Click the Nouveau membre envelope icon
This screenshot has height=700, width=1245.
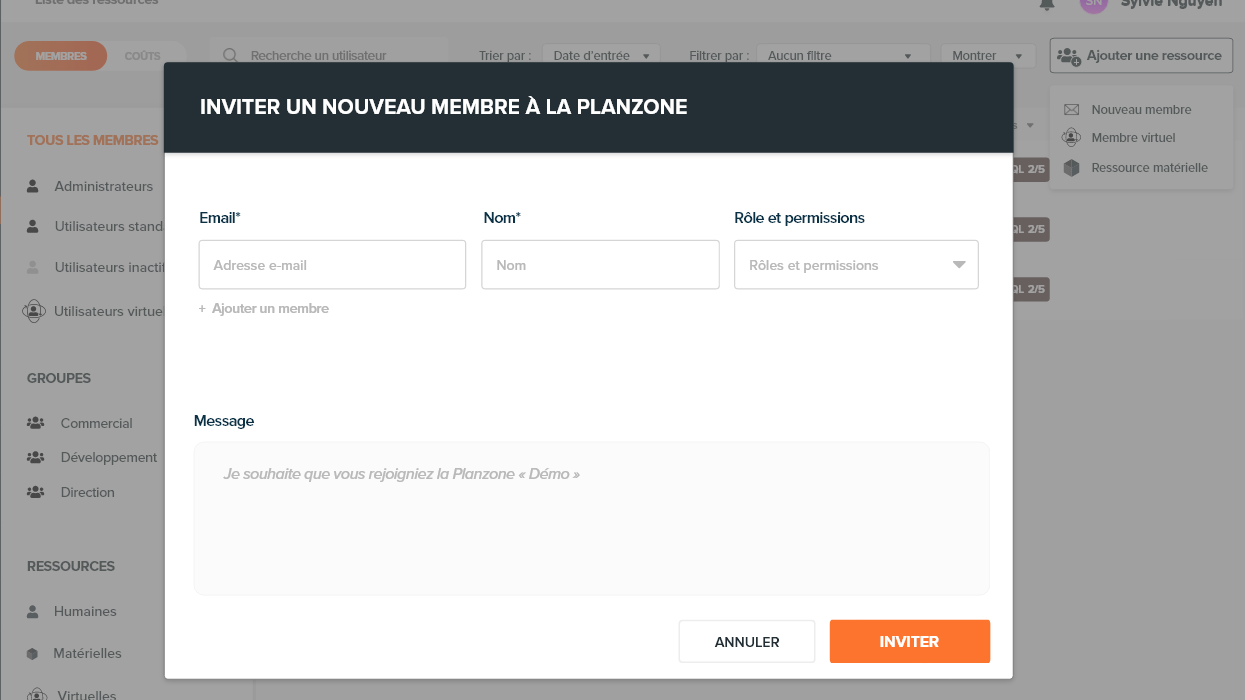(x=1071, y=110)
